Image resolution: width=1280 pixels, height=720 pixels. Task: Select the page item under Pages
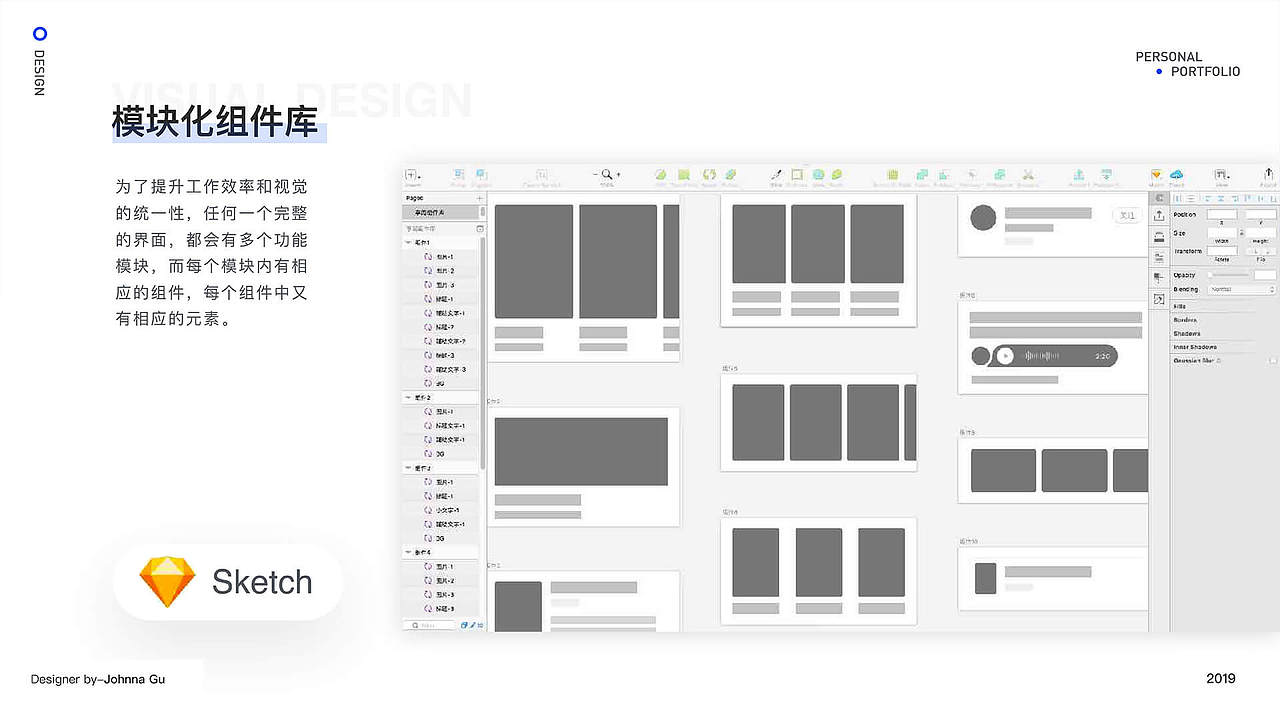(x=440, y=213)
